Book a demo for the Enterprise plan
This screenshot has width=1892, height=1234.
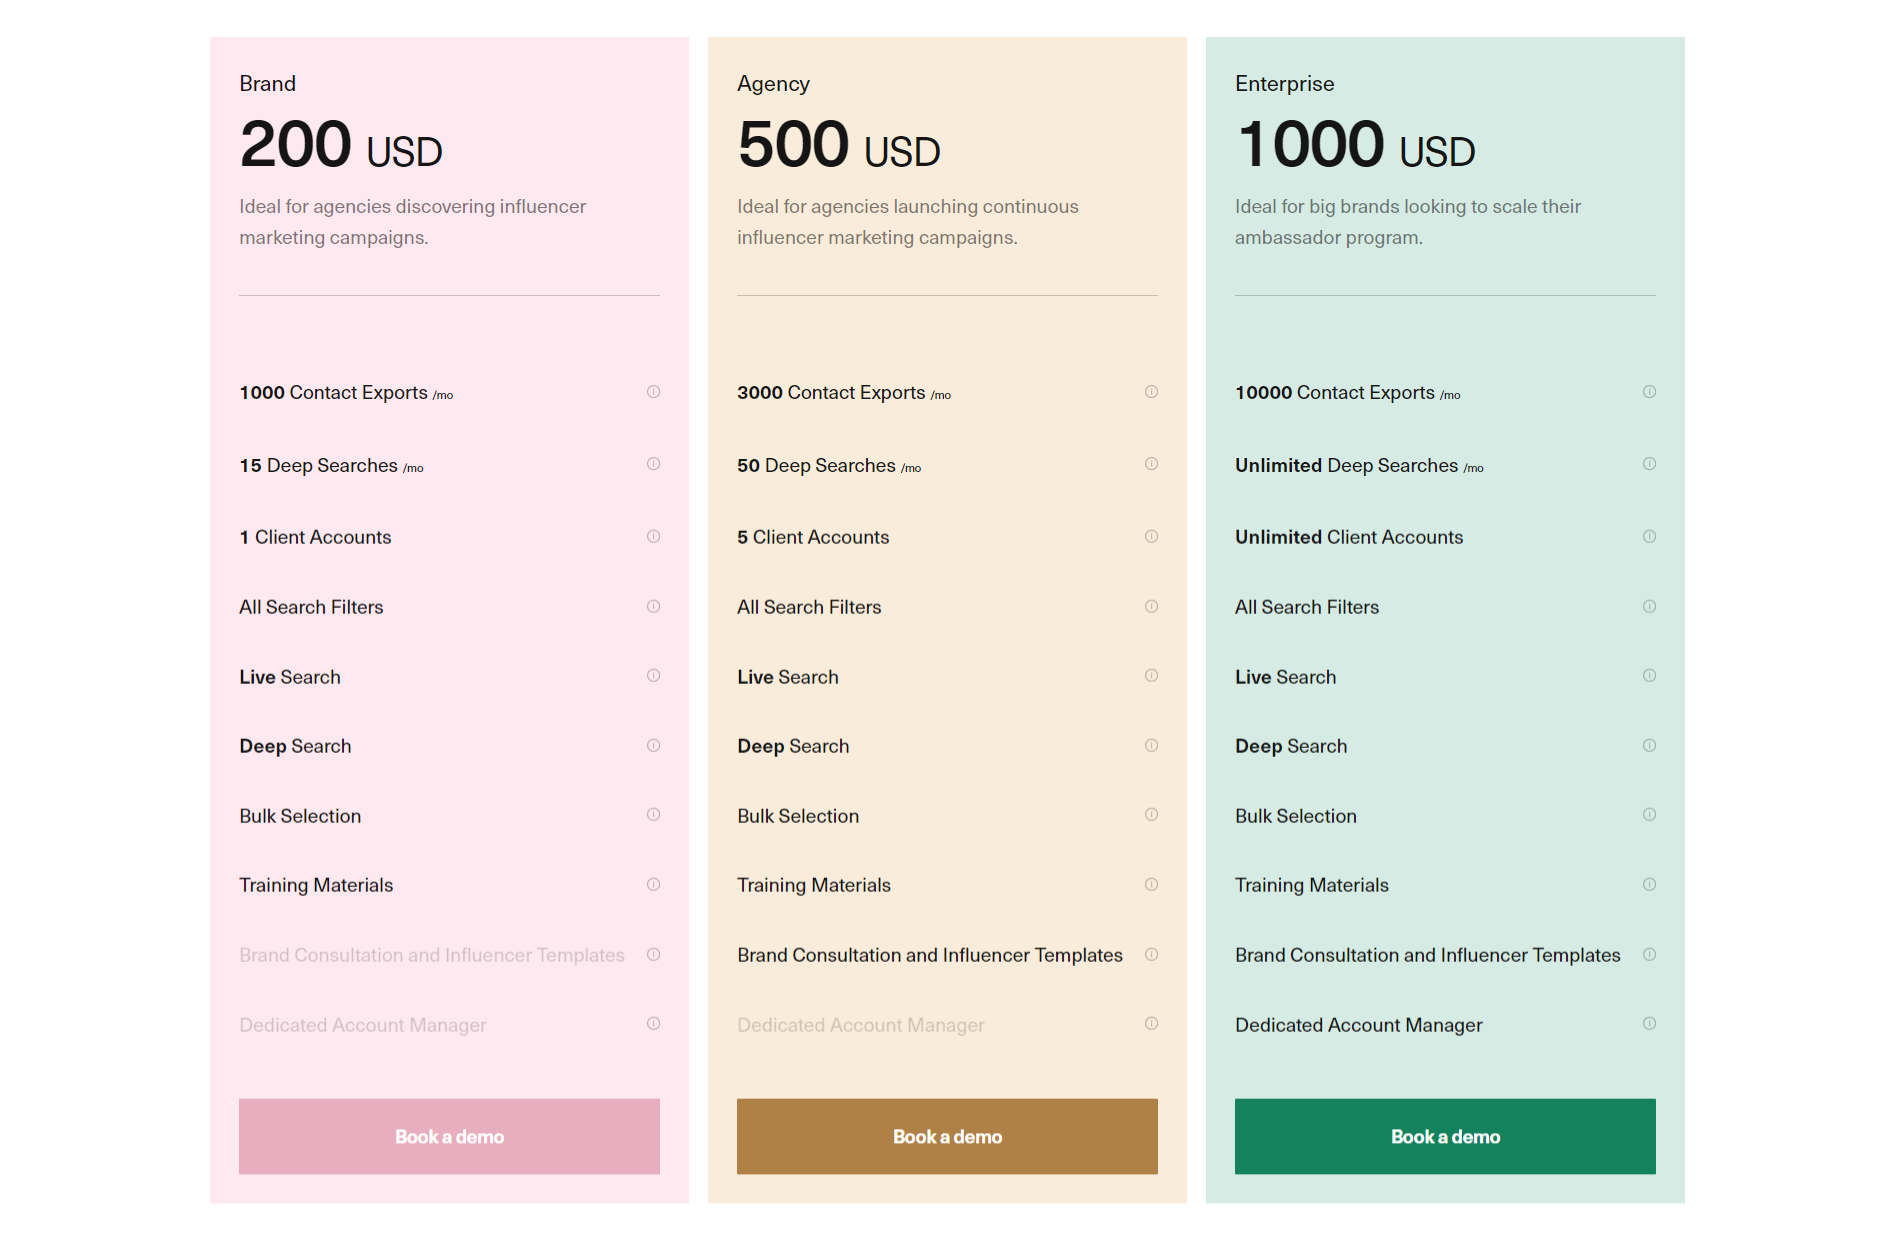point(1445,1136)
